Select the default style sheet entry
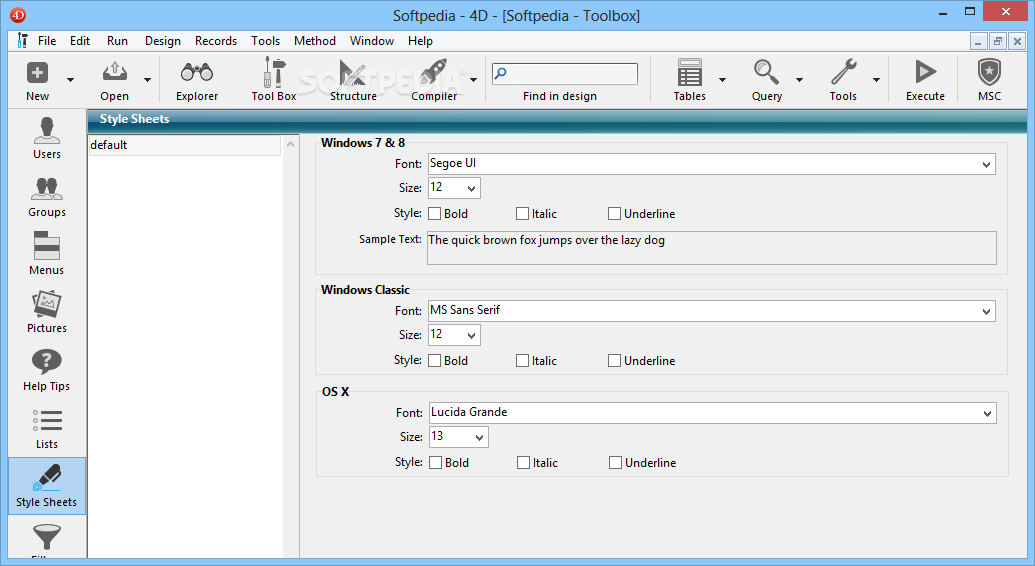 [x=185, y=145]
